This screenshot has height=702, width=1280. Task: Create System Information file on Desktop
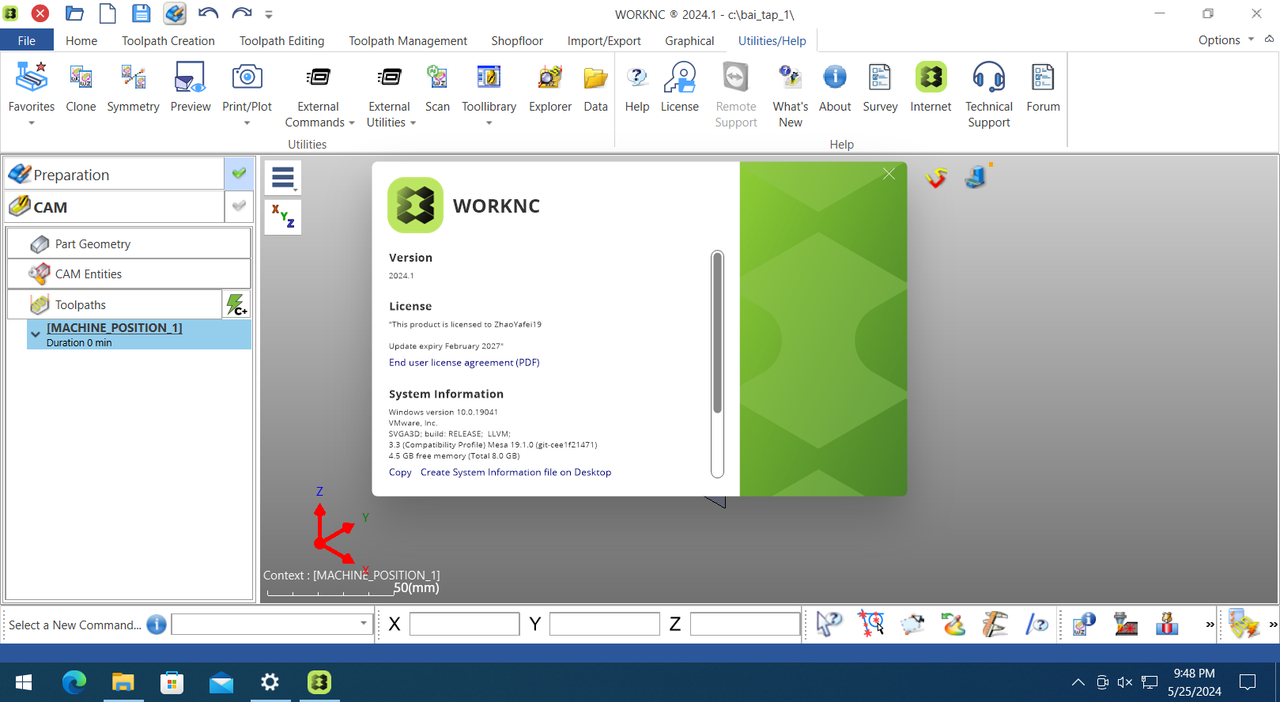[x=516, y=472]
